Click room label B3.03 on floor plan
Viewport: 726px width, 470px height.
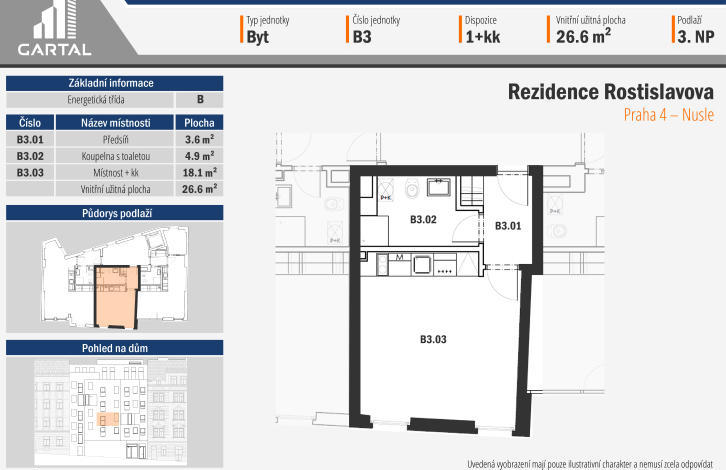point(432,340)
